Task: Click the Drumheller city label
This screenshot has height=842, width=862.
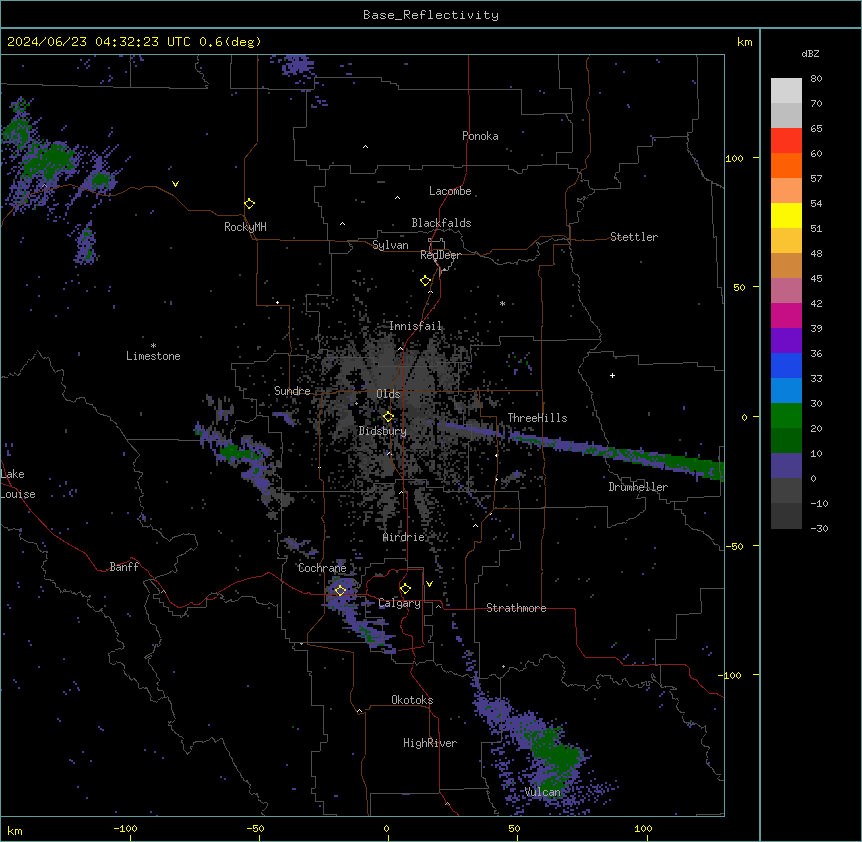Action: click(638, 487)
